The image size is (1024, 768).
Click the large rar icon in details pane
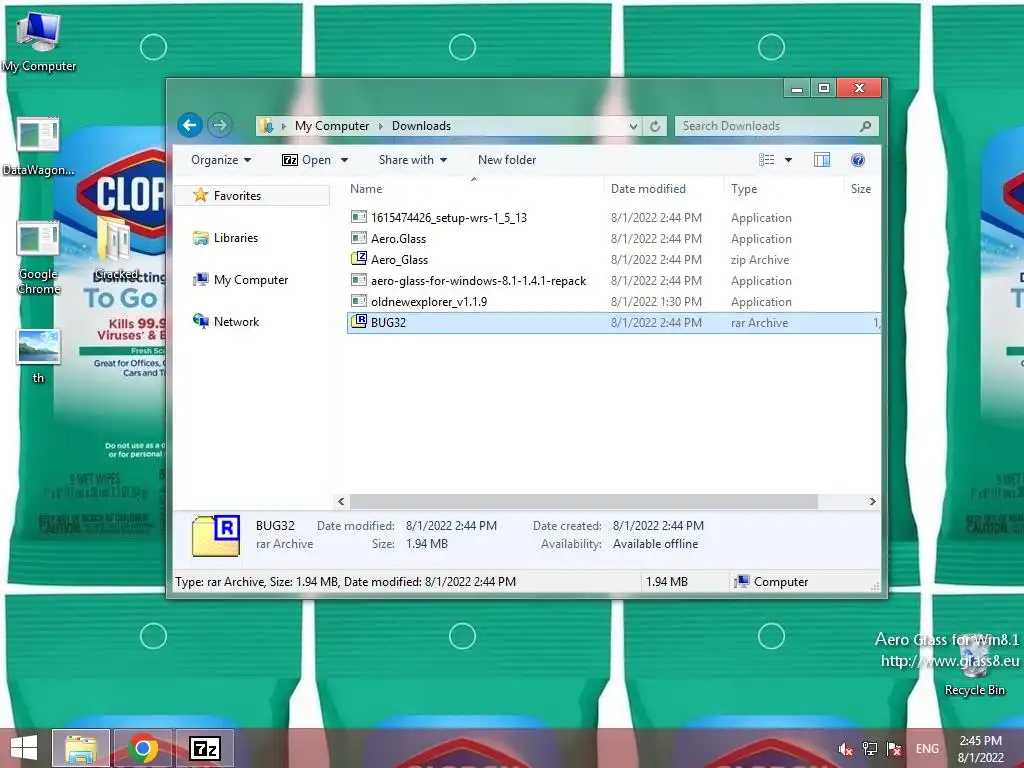216,536
